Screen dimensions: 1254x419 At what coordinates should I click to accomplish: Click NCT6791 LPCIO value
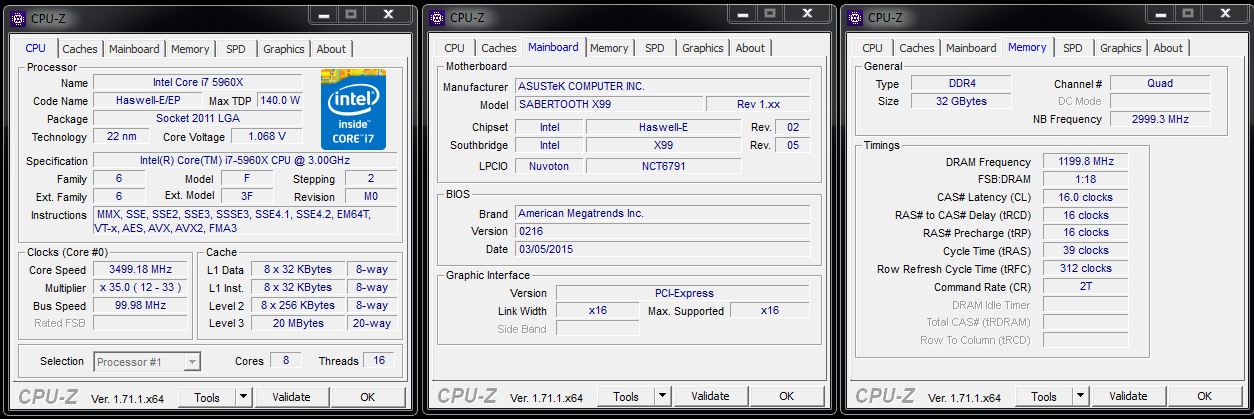(x=663, y=167)
